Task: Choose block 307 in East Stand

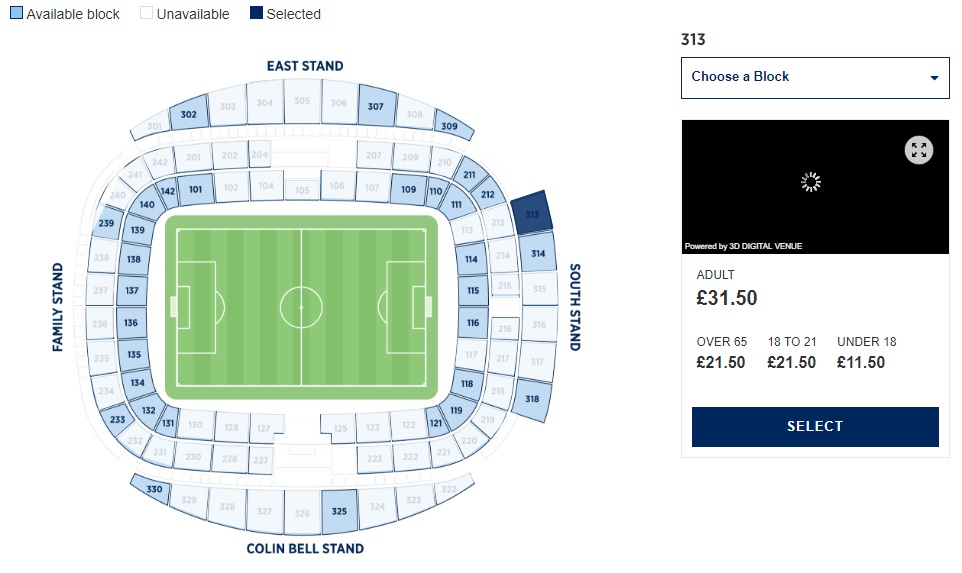Action: point(376,106)
